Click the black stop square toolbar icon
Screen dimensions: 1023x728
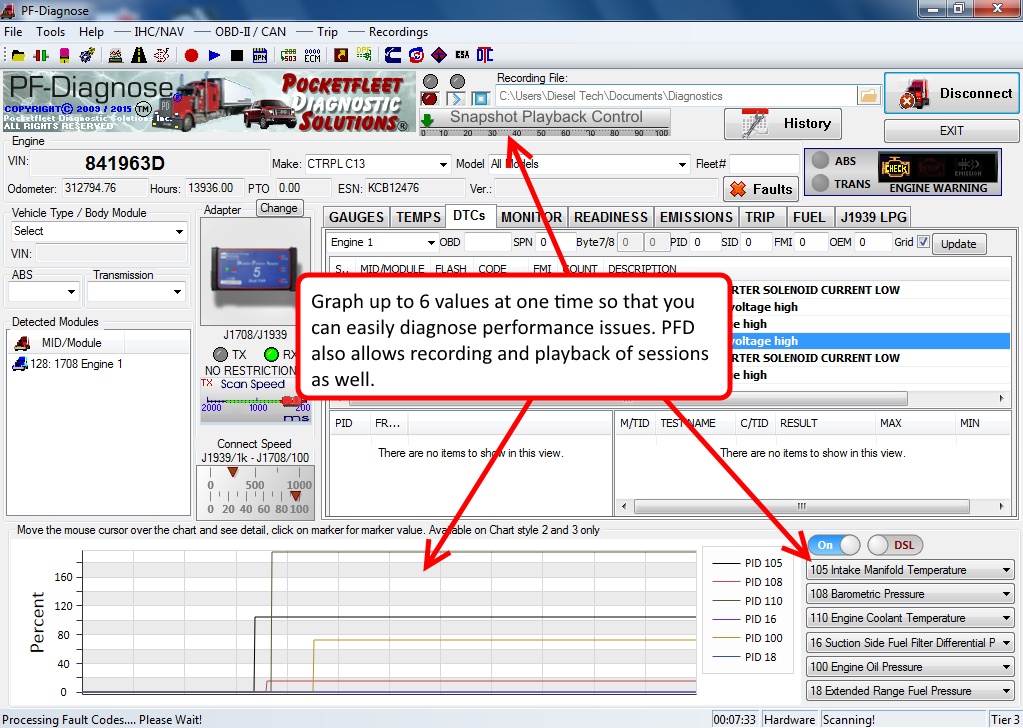[237, 56]
